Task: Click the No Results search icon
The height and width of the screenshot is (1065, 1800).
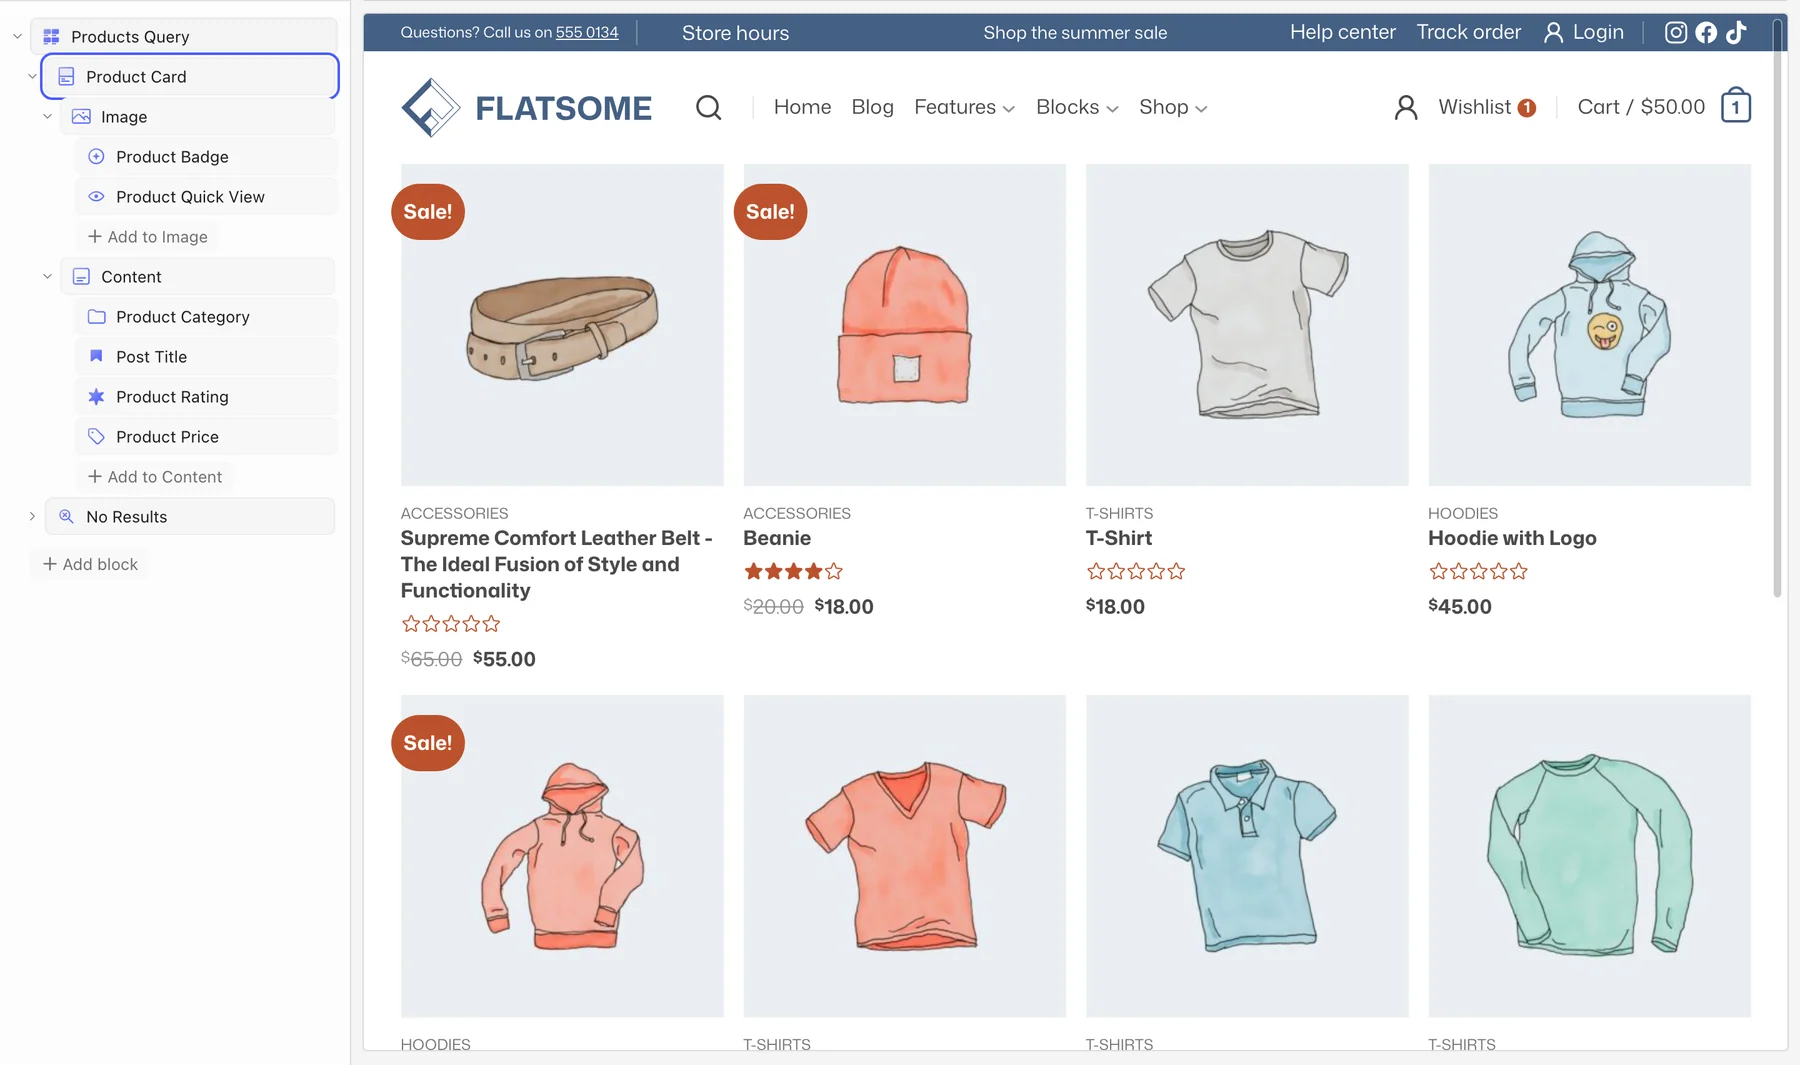Action: tap(66, 516)
